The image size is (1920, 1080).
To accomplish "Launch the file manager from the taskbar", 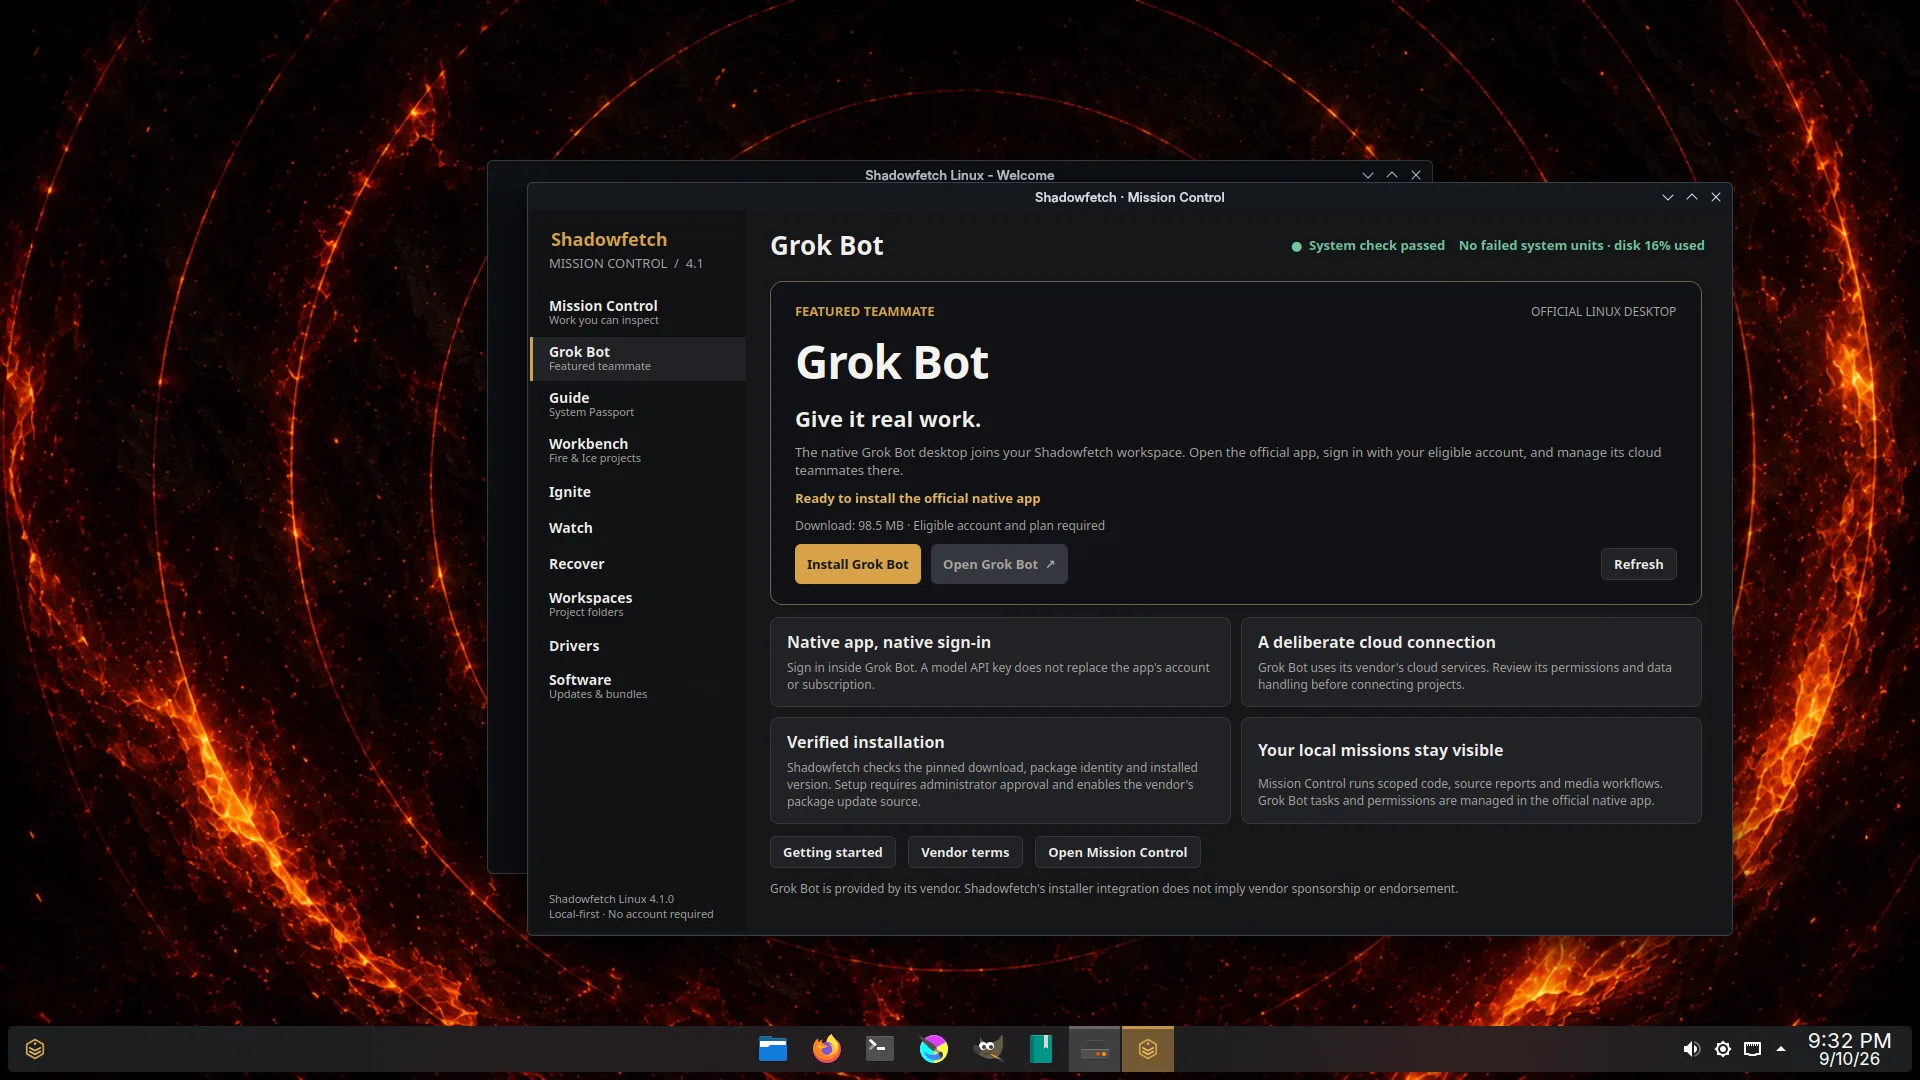I will tap(773, 1049).
